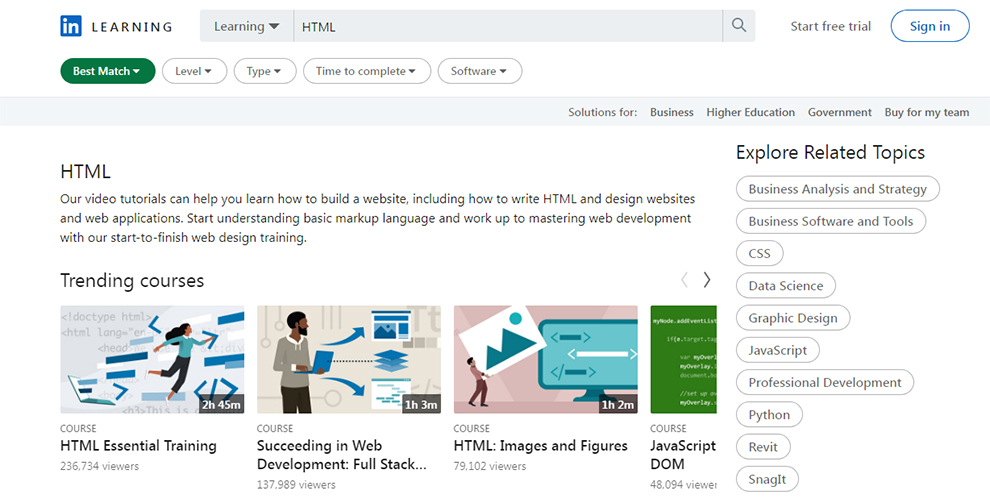
Task: Click the Trending courses heading
Action: (132, 280)
